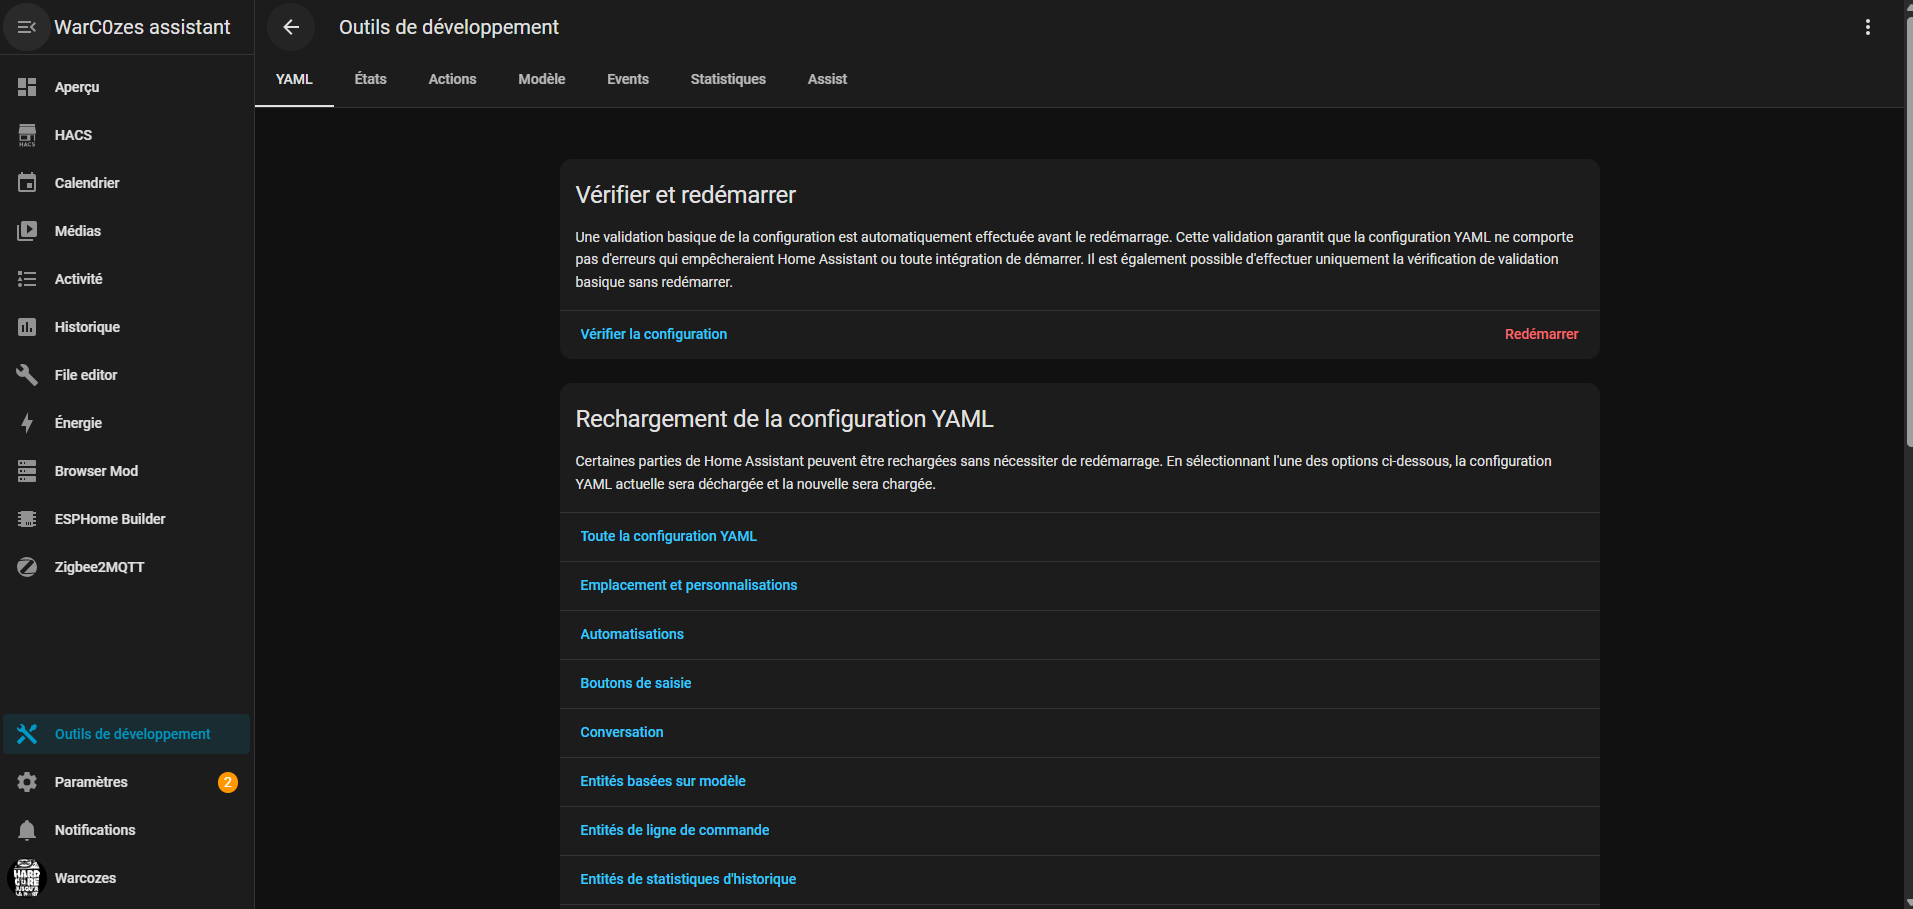Switch to the États tab
Image resolution: width=1913 pixels, height=909 pixels.
370,79
